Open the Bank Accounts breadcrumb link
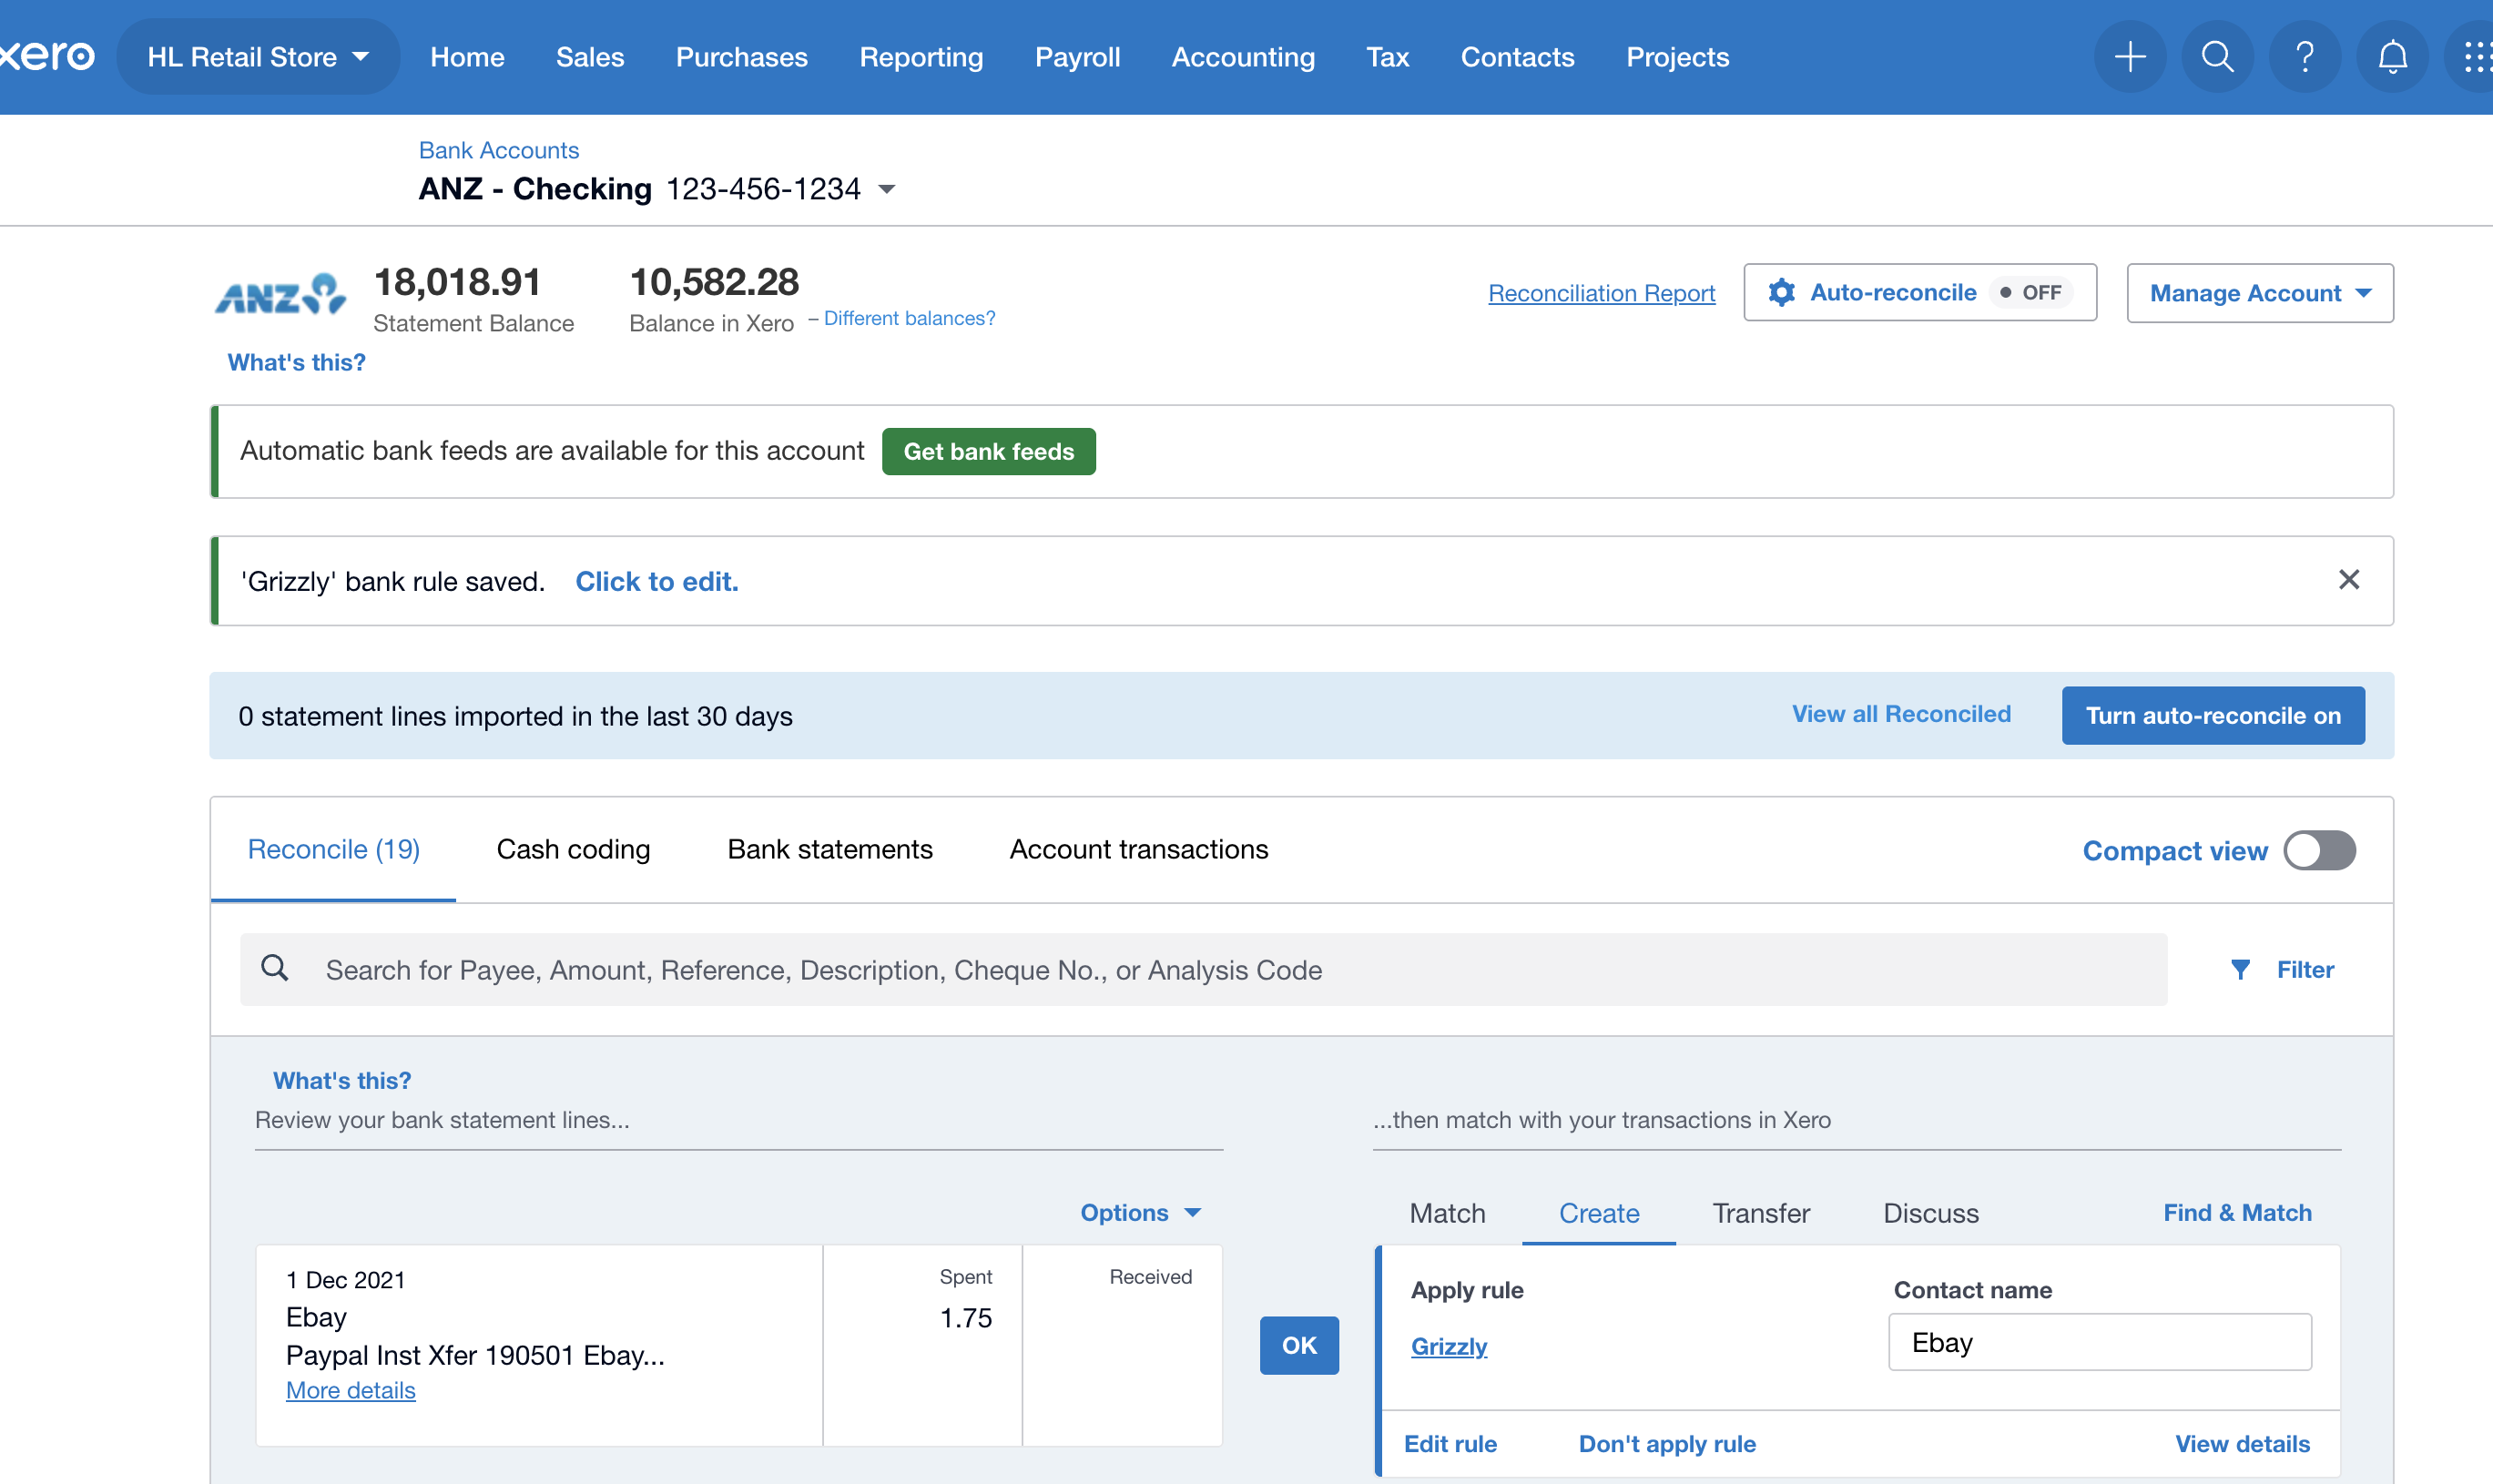Viewport: 2493px width, 1484px height. pos(498,150)
